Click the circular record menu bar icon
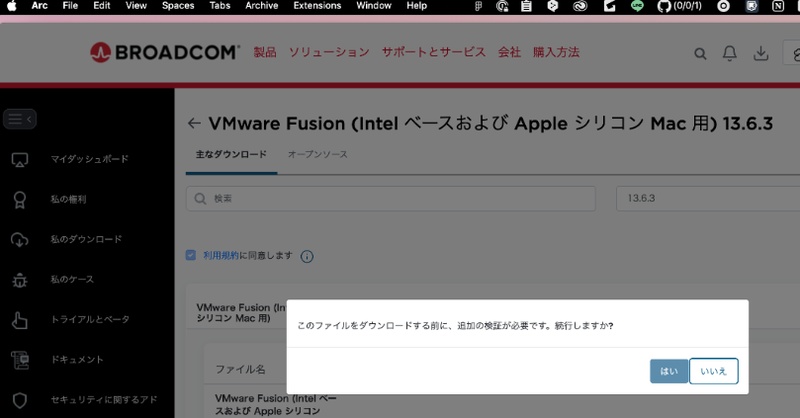Image resolution: width=800 pixels, height=418 pixels. tap(723, 6)
